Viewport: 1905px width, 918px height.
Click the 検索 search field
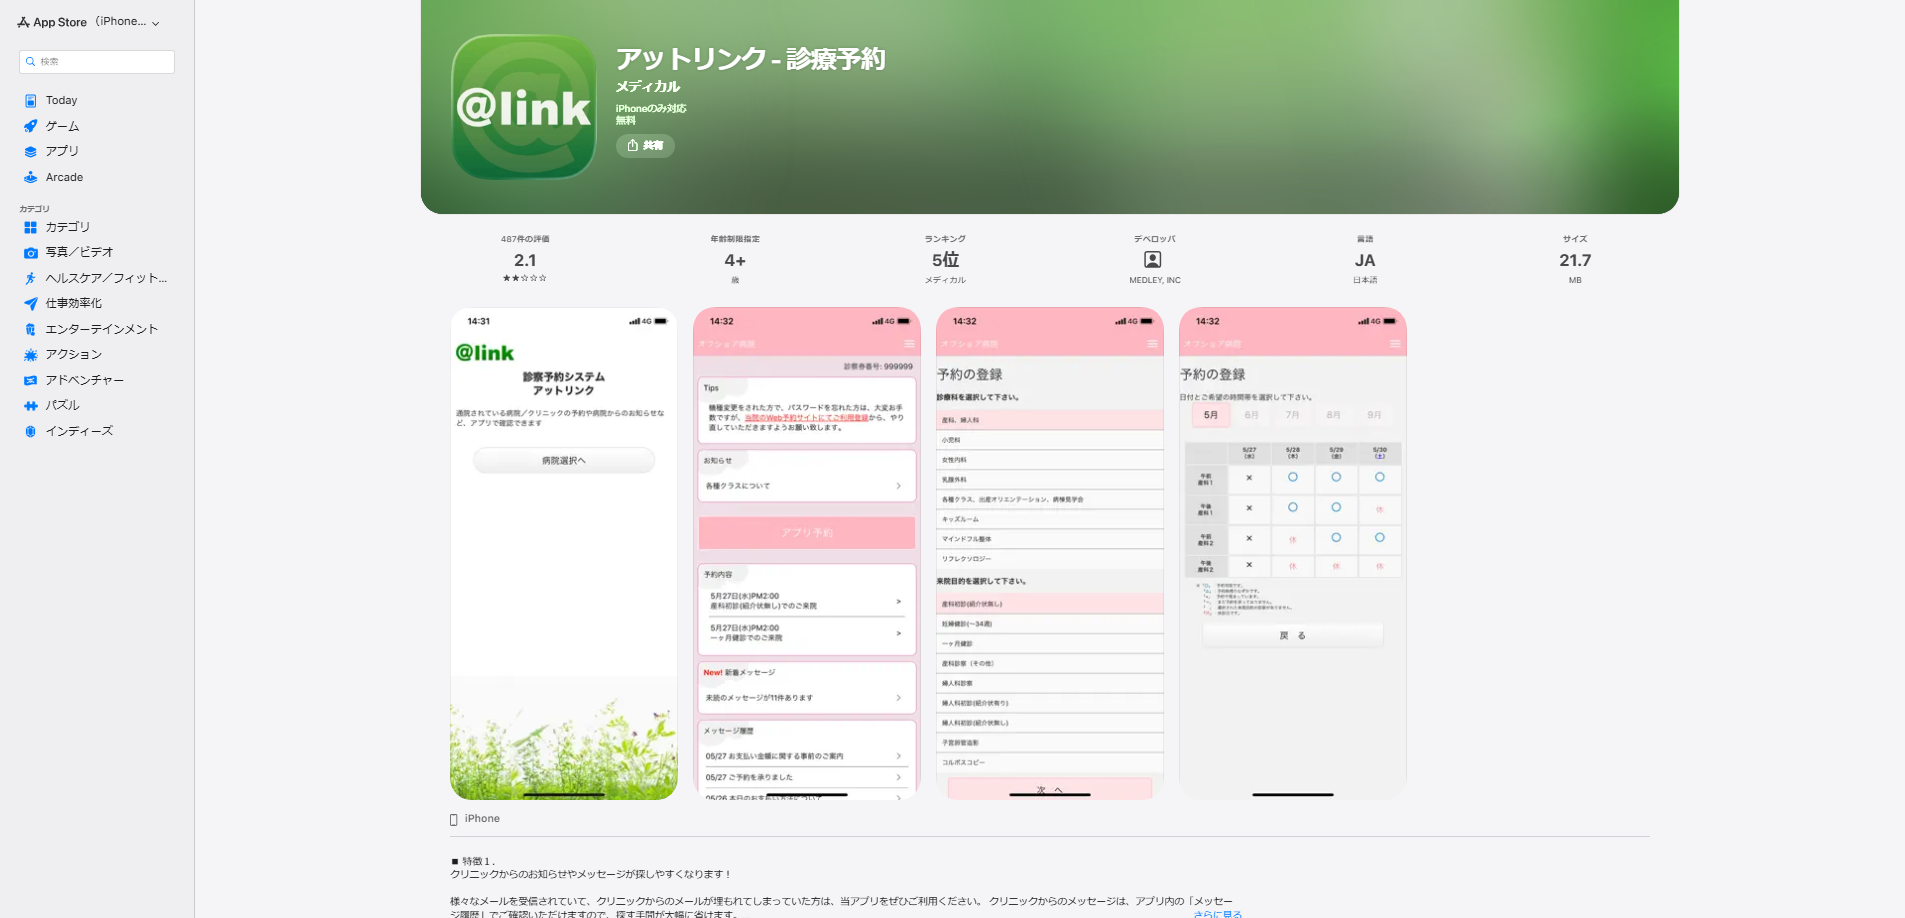[x=97, y=62]
